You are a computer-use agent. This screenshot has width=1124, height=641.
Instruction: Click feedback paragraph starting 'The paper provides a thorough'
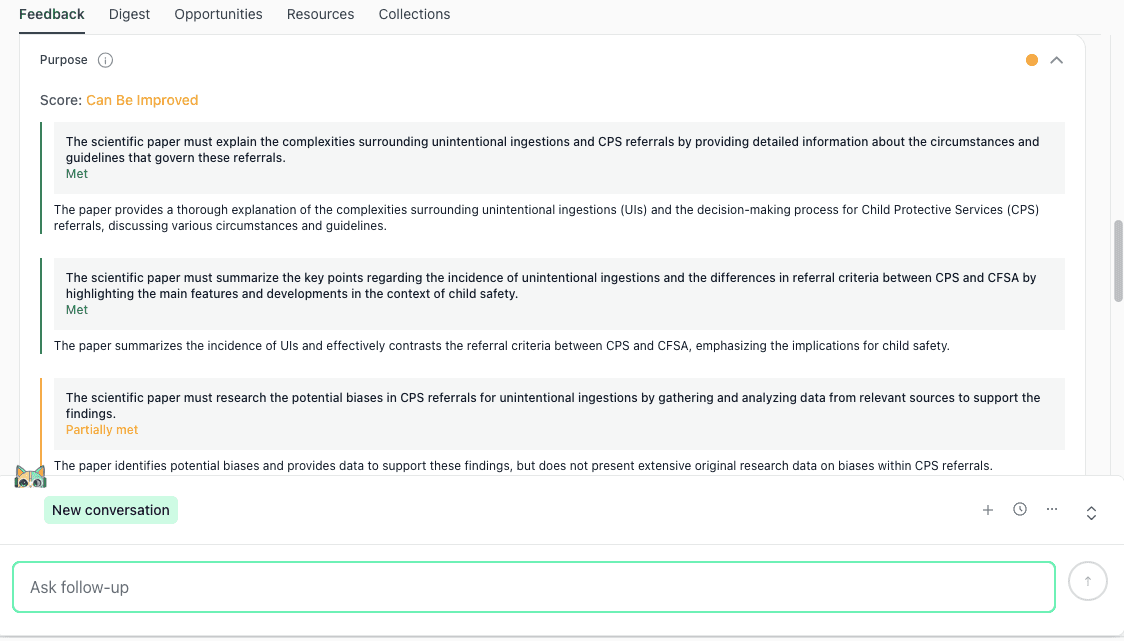click(546, 218)
